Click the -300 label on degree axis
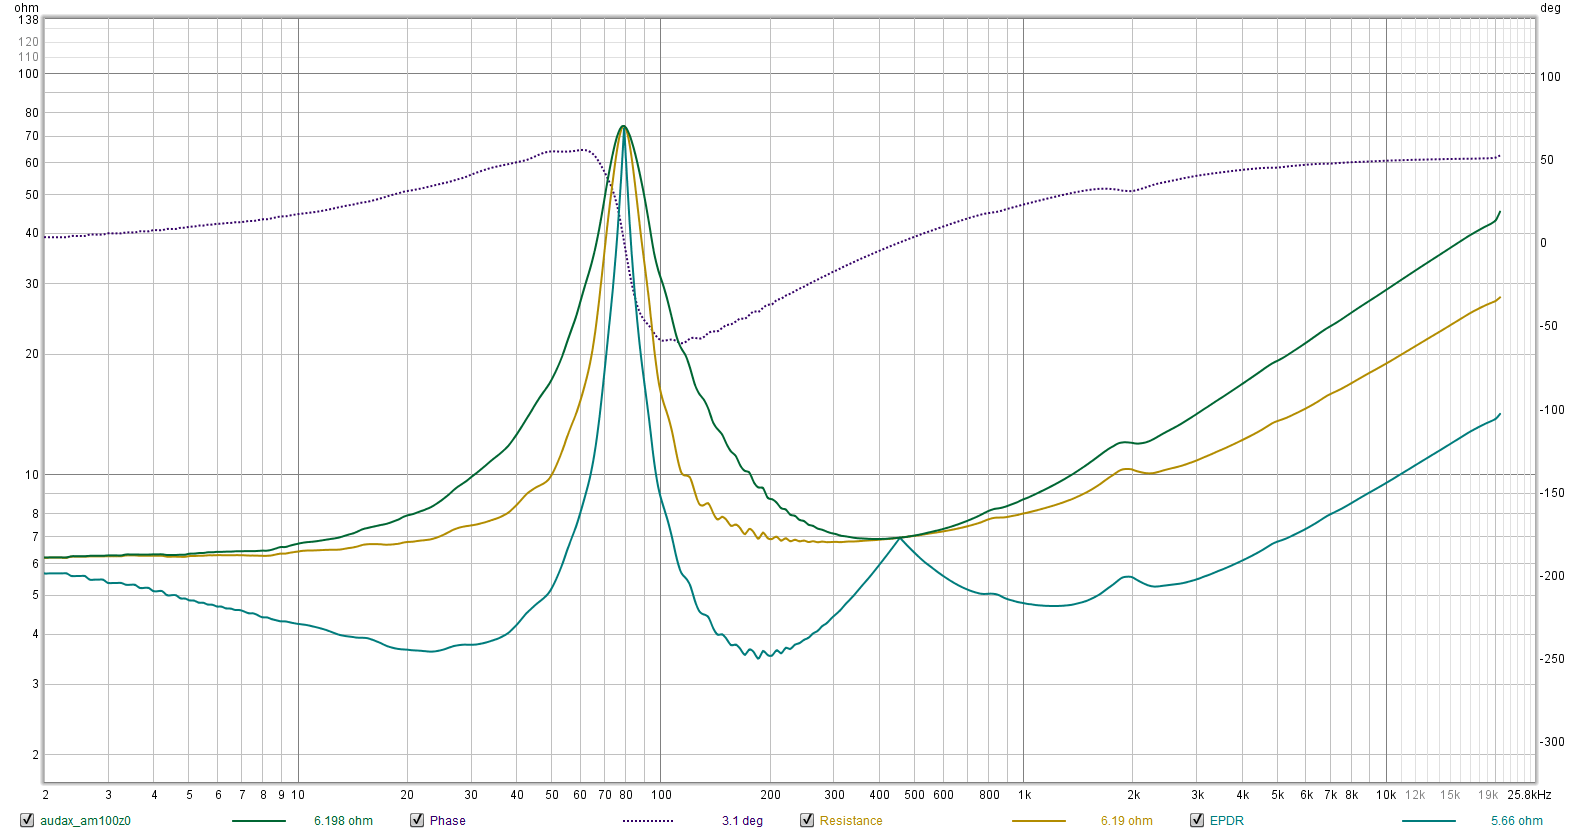Viewport: 1592px width, 835px height. click(1553, 742)
